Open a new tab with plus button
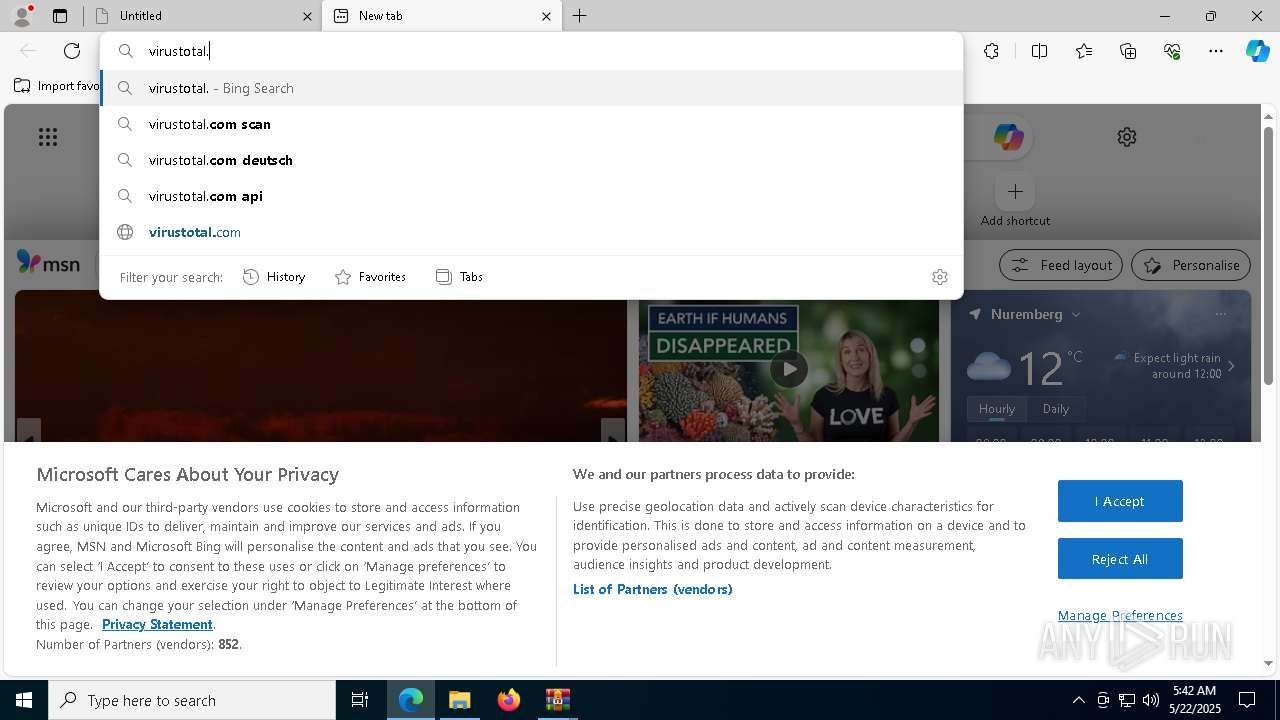Viewport: 1280px width, 720px height. (580, 16)
